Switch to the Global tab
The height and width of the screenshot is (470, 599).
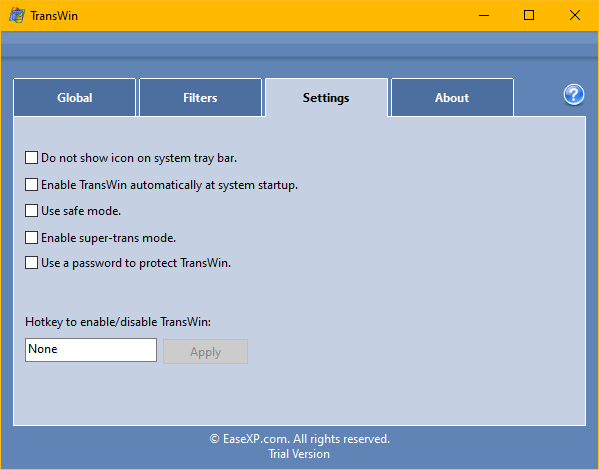(74, 97)
